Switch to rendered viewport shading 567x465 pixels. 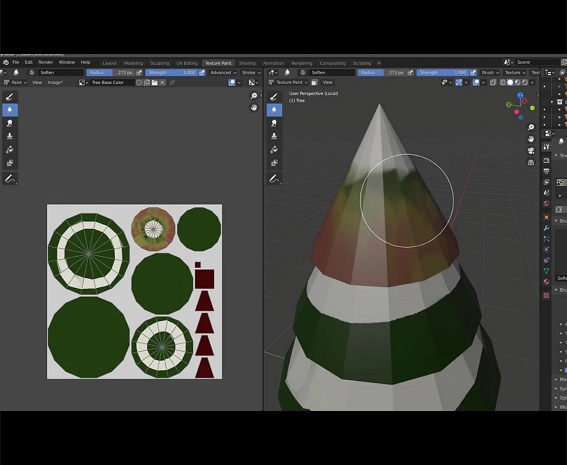(525, 82)
